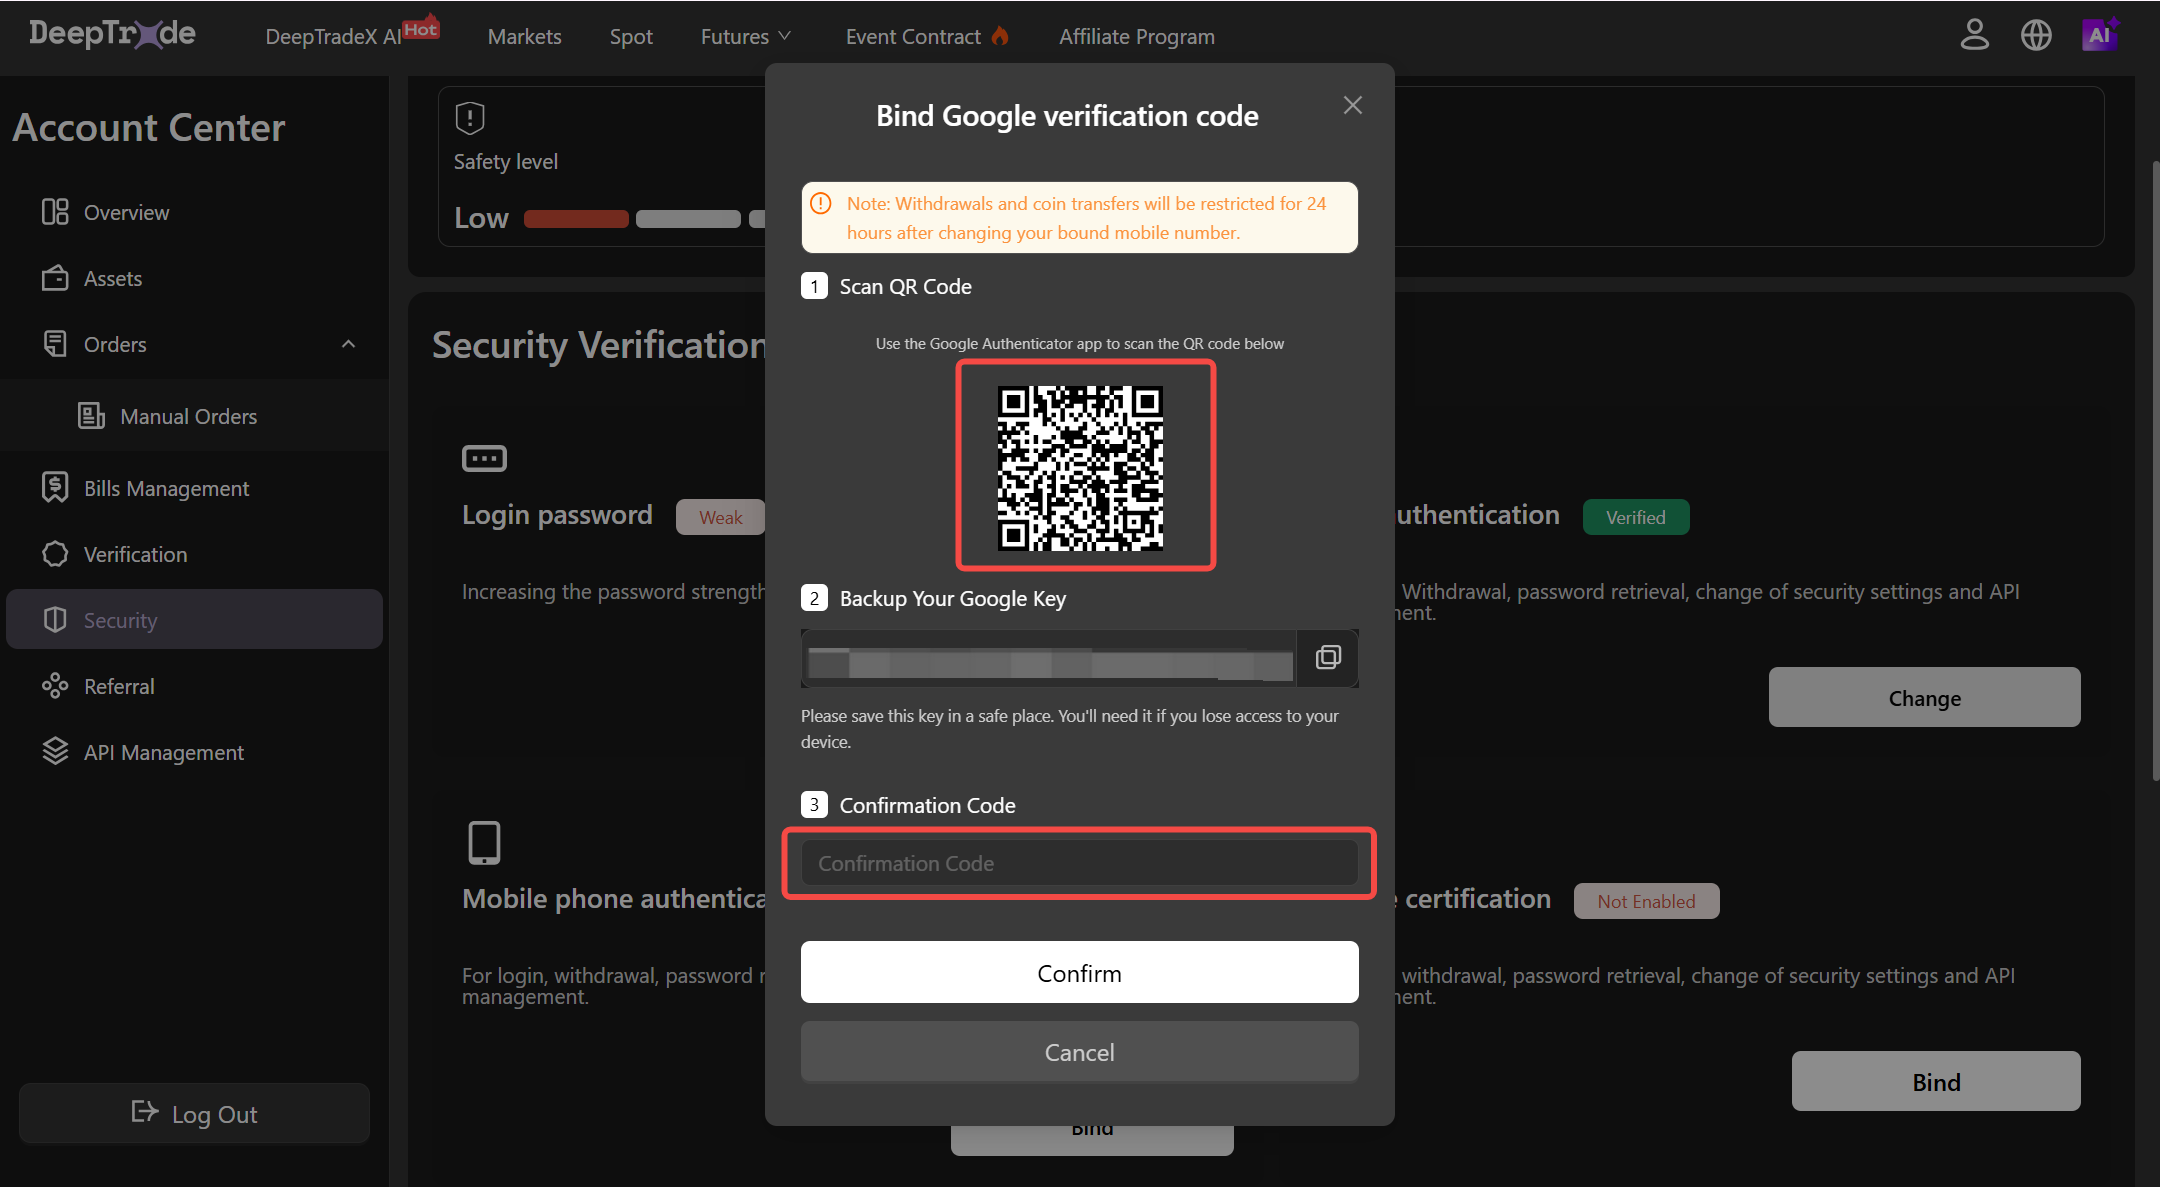Image resolution: width=2160 pixels, height=1187 pixels.
Task: Click the DeepTrade logo
Action: 112,34
